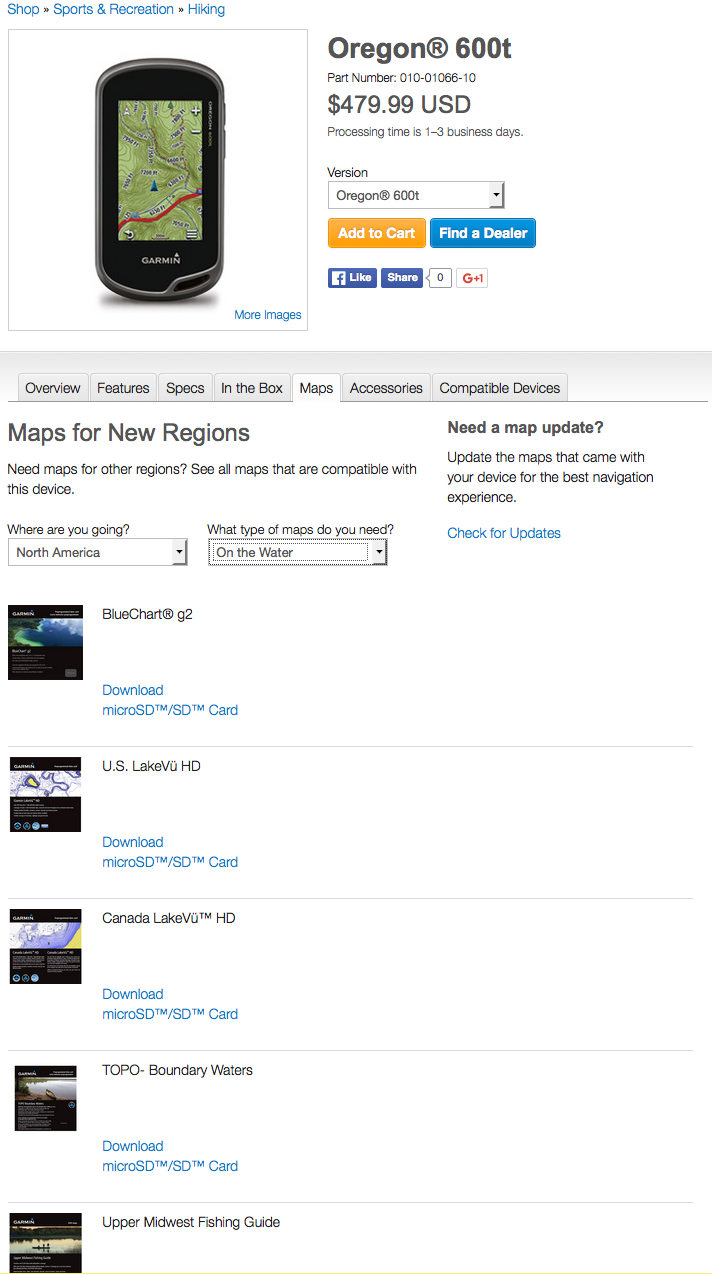
Task: Open the Canada LakeVü HD thumbnail
Action: [x=45, y=946]
